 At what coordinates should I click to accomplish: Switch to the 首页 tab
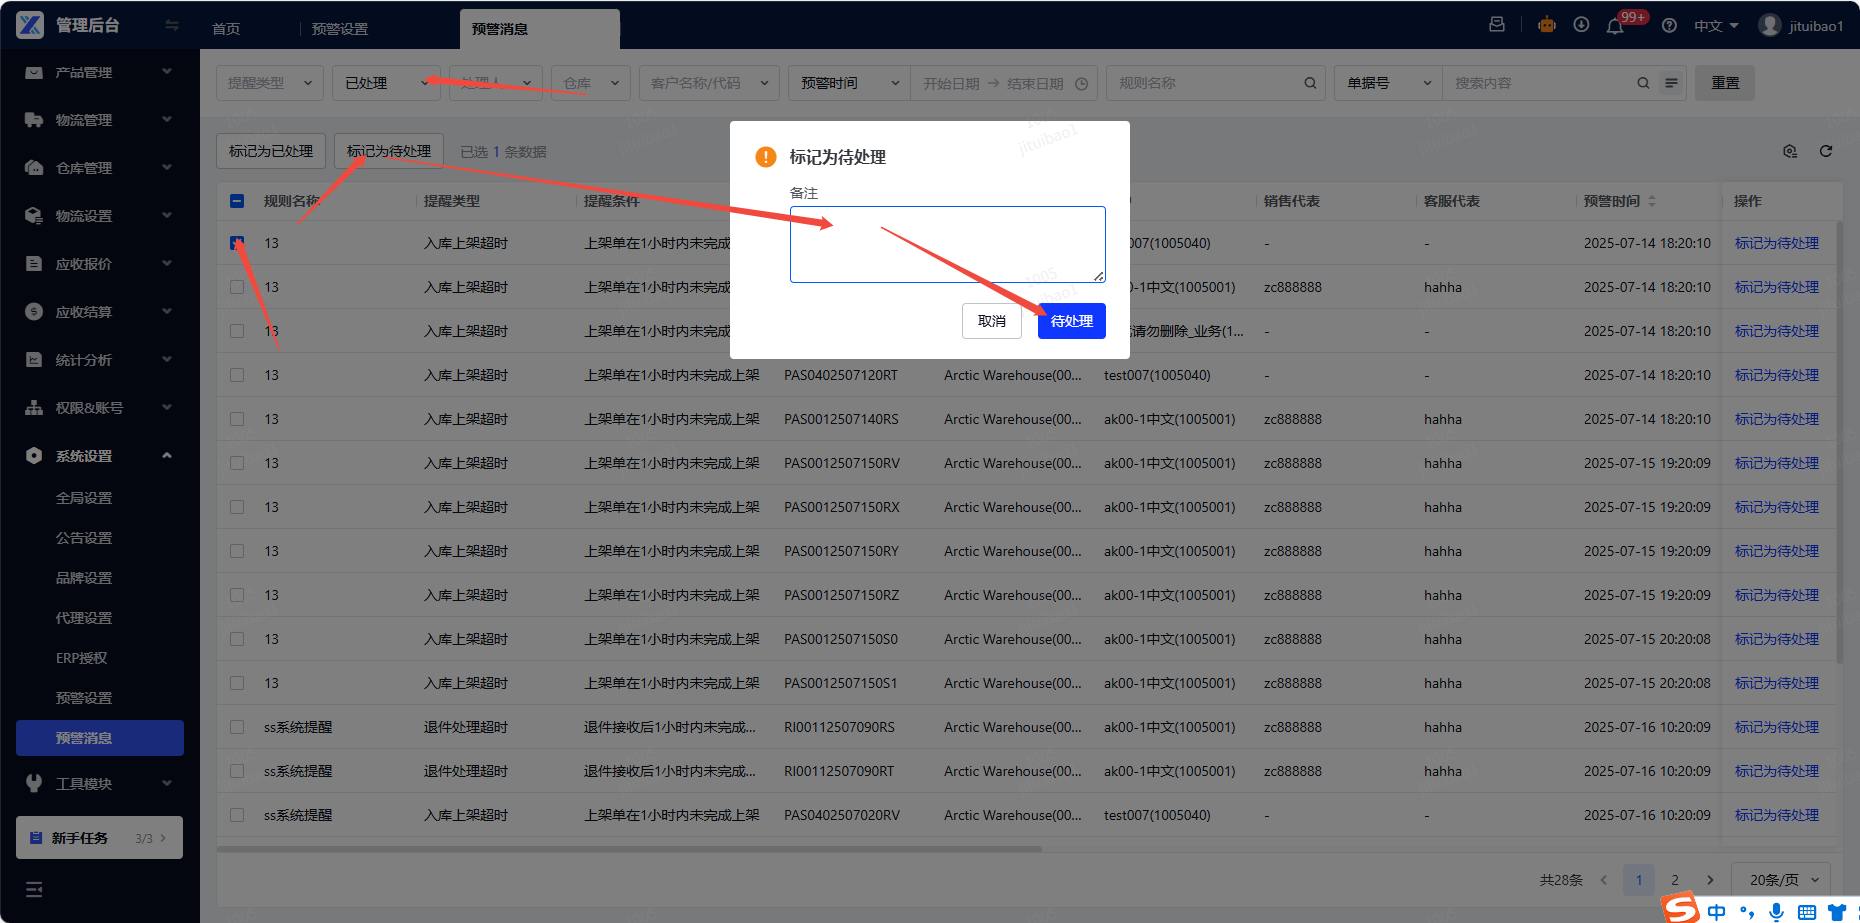[226, 29]
